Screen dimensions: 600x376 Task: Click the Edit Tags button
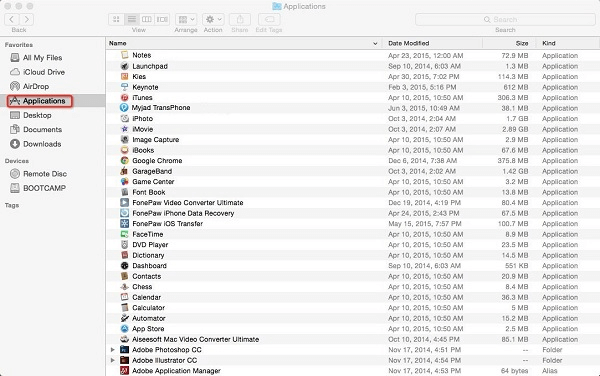[269, 19]
